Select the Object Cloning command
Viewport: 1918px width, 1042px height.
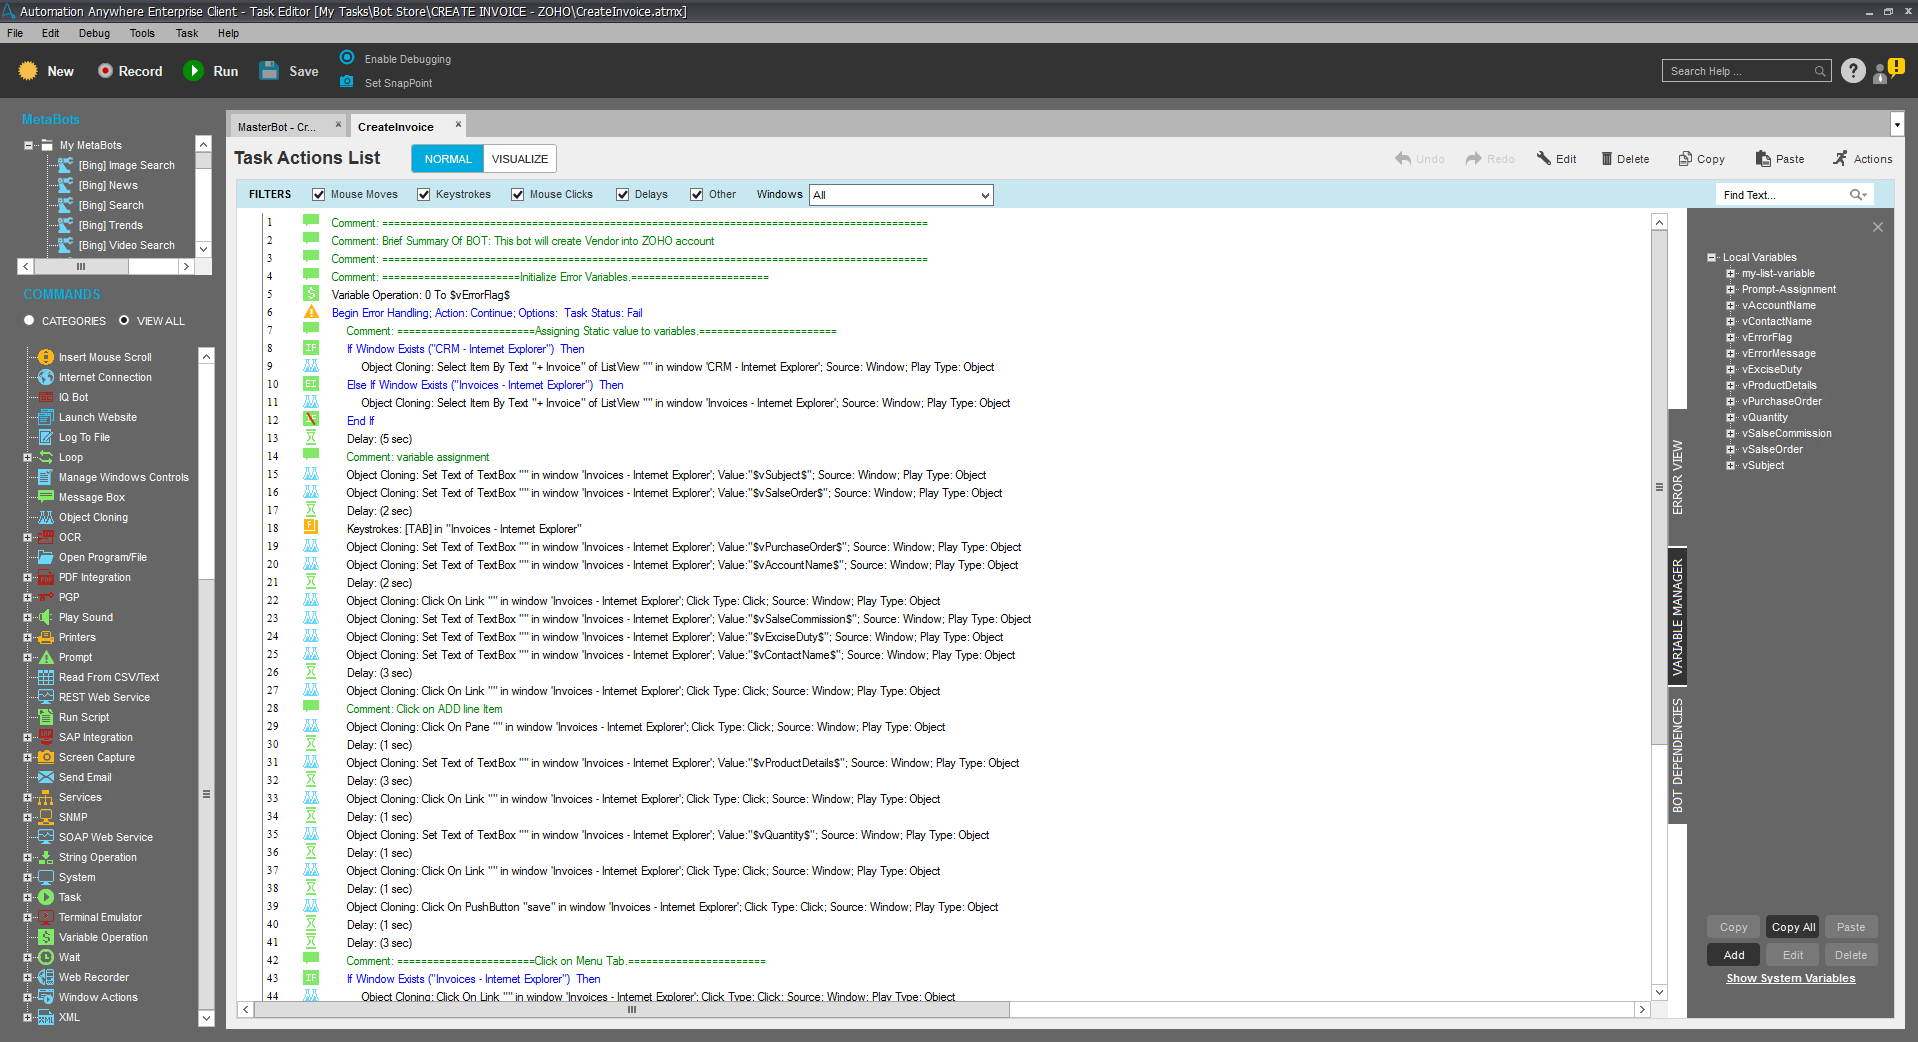coord(93,517)
